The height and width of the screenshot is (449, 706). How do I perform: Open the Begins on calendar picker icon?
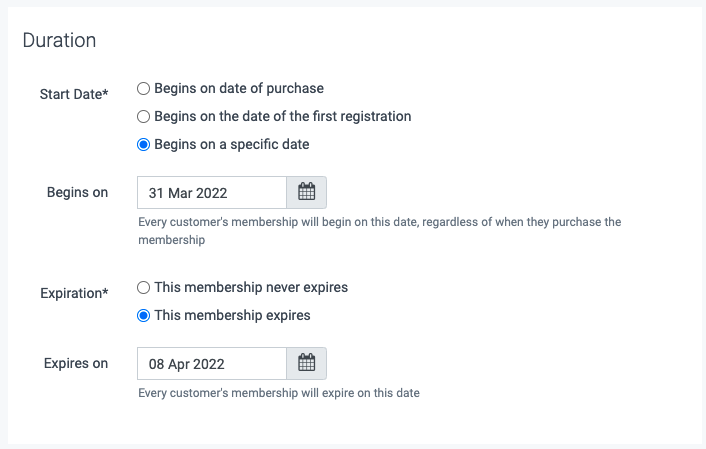point(307,192)
